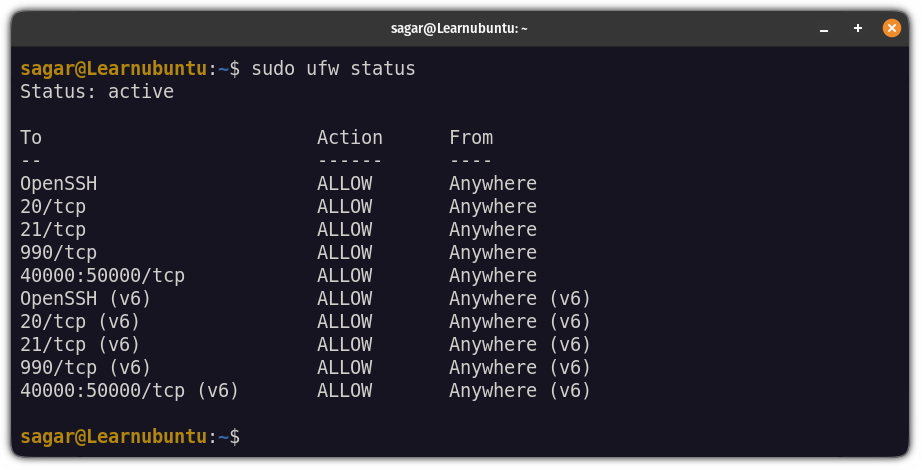The width and height of the screenshot is (922, 470).
Task: Click the 40000:50000/tcp rule without v6
Action: (102, 275)
